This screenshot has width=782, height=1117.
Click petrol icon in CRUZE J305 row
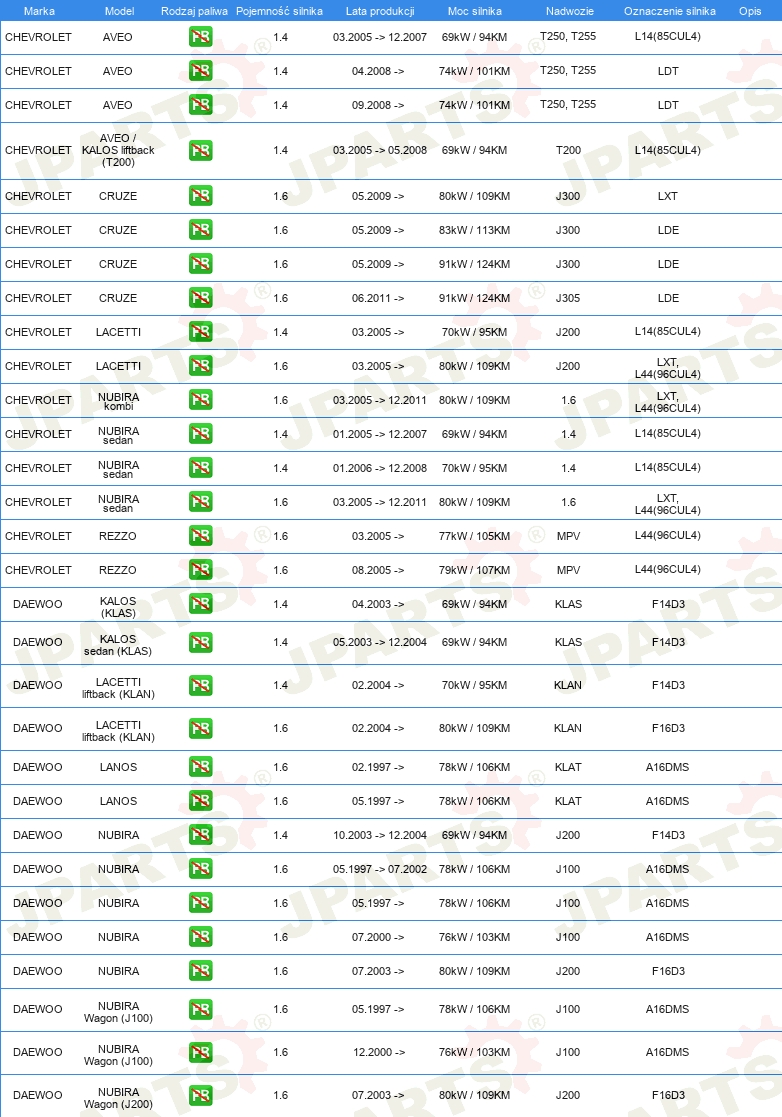pos(201,298)
